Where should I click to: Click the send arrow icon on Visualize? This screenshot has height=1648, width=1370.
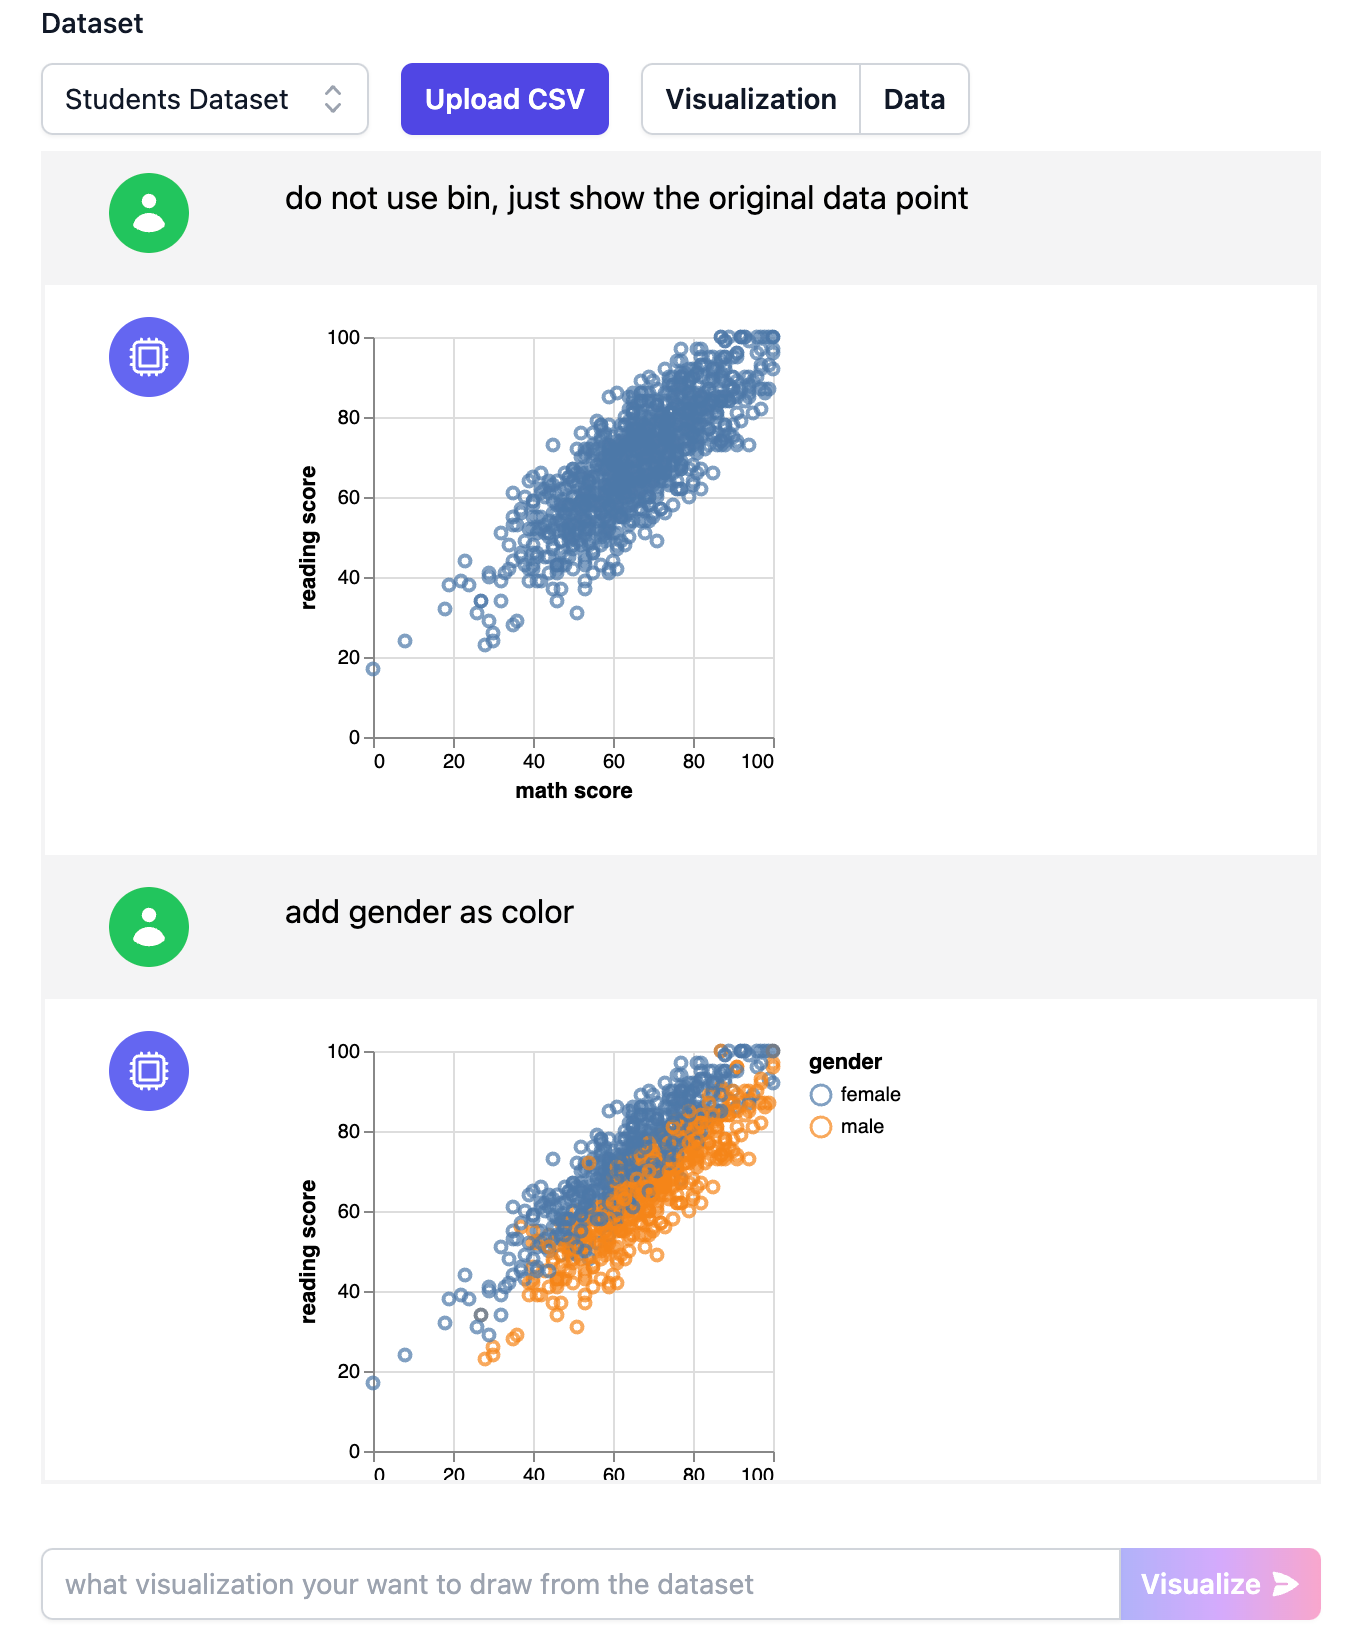(1286, 1584)
